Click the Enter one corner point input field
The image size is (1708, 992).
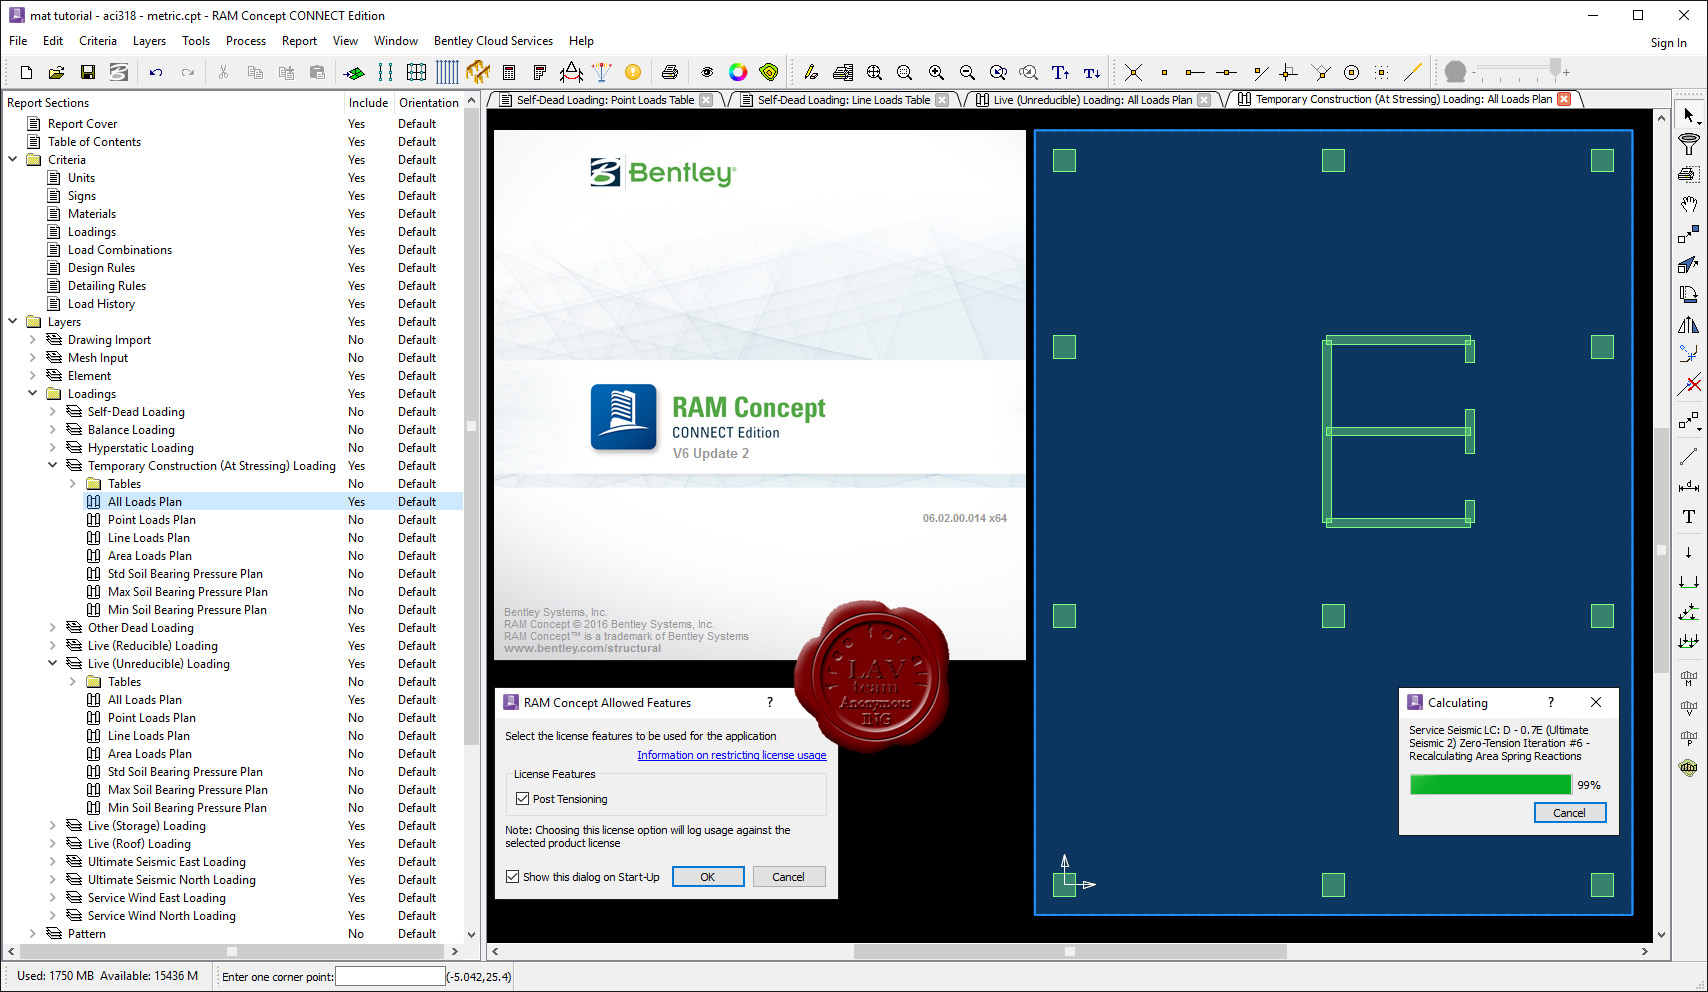tap(390, 976)
